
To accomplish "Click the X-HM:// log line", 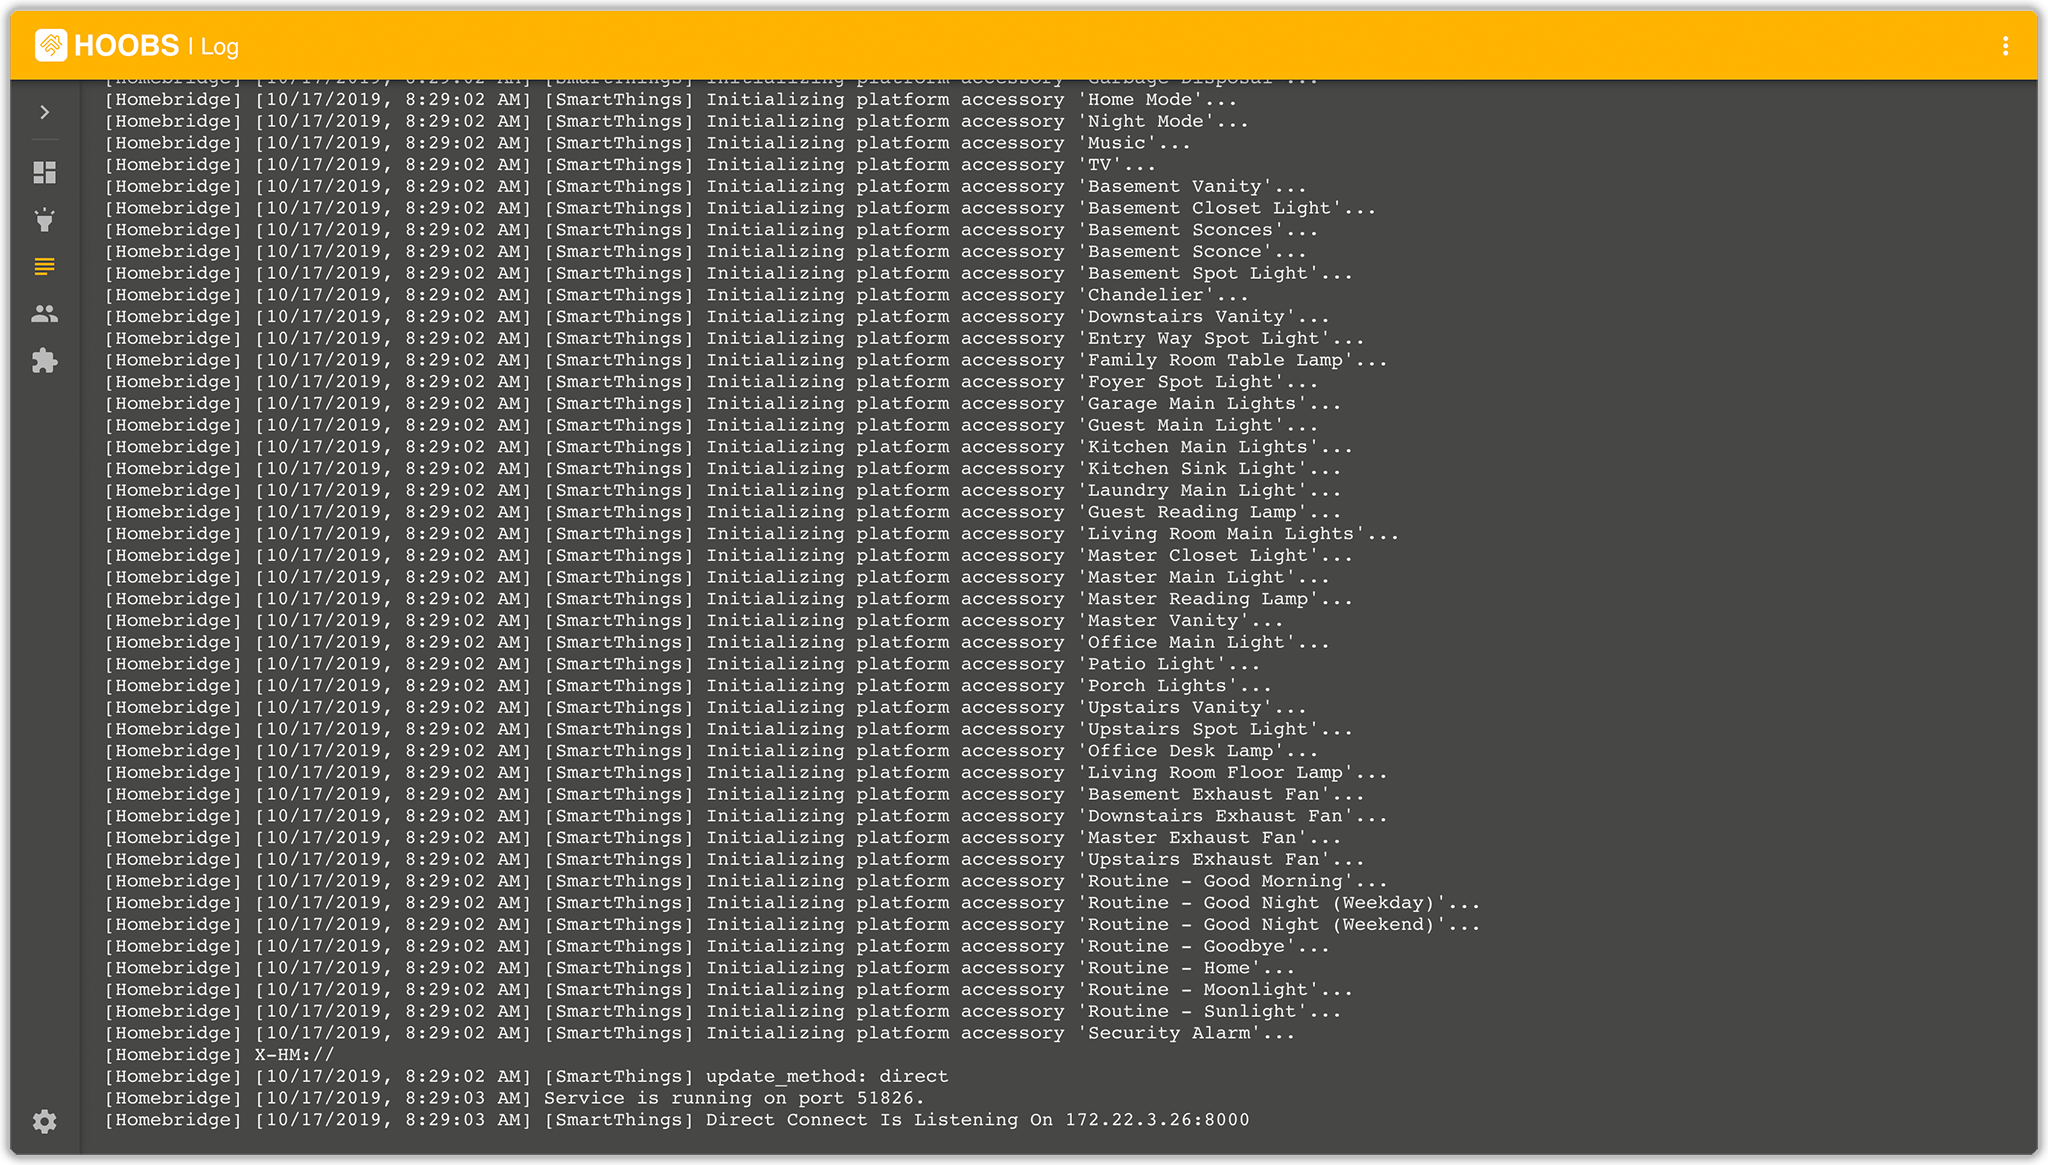I will (x=220, y=1055).
